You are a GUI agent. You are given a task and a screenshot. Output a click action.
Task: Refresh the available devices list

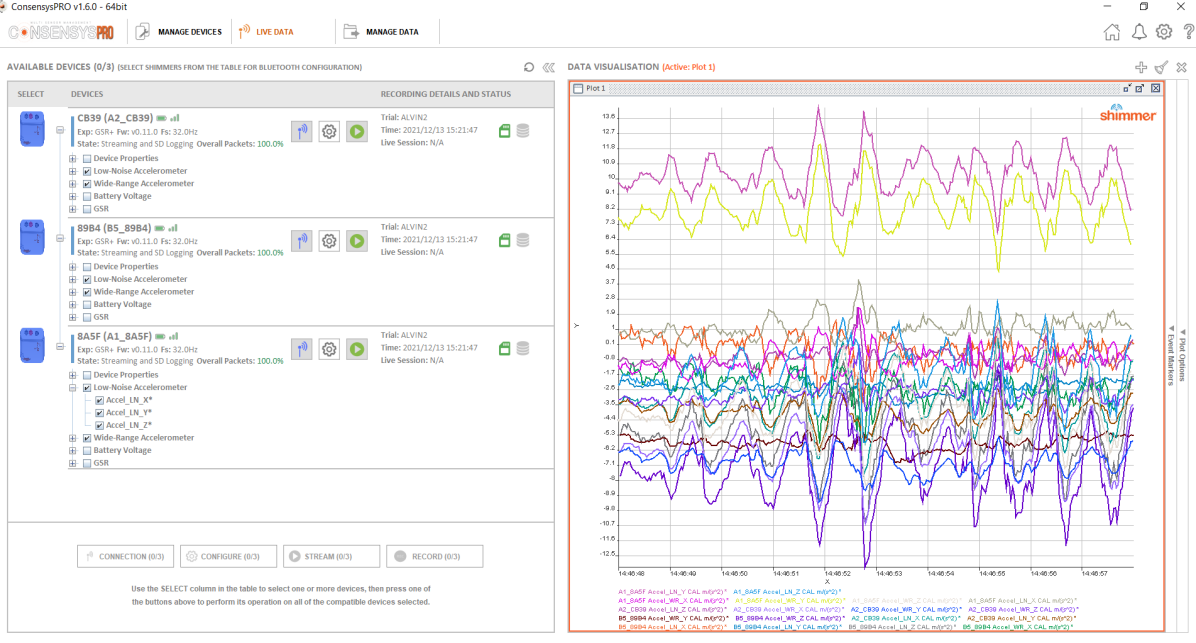[529, 67]
